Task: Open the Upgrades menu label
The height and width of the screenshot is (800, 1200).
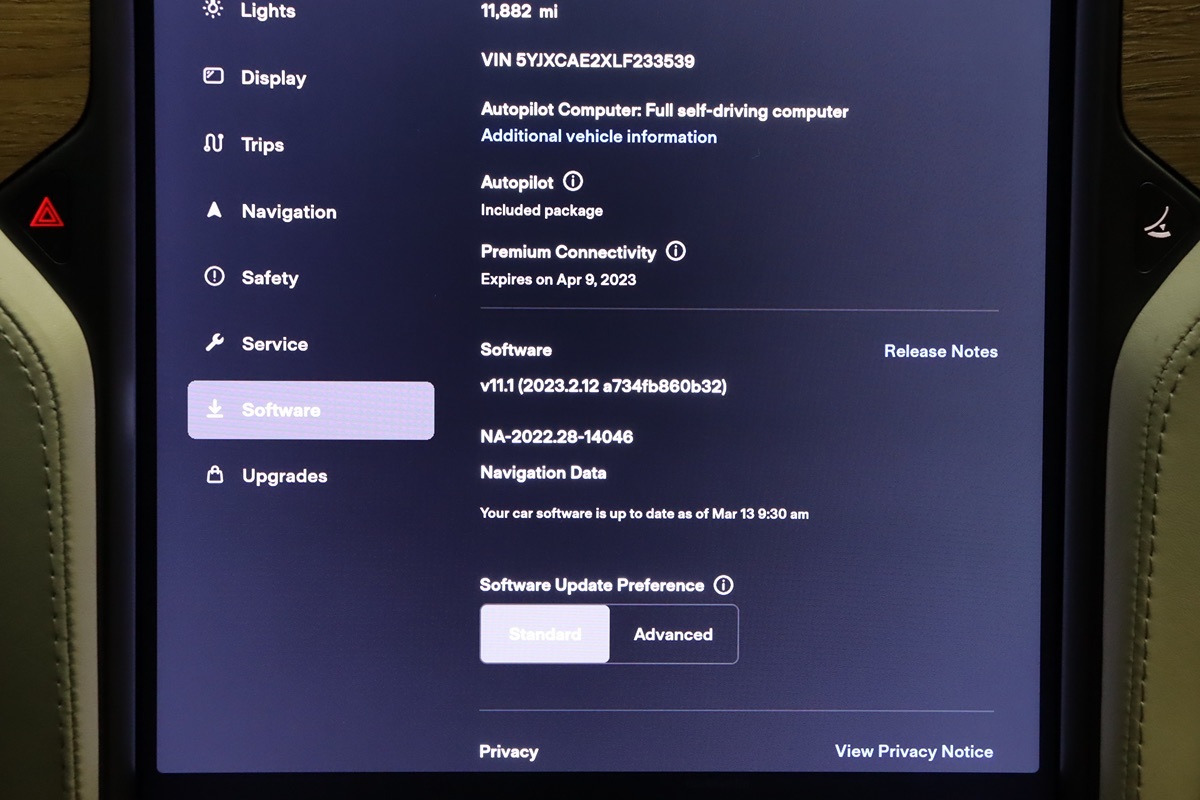Action: pos(284,476)
